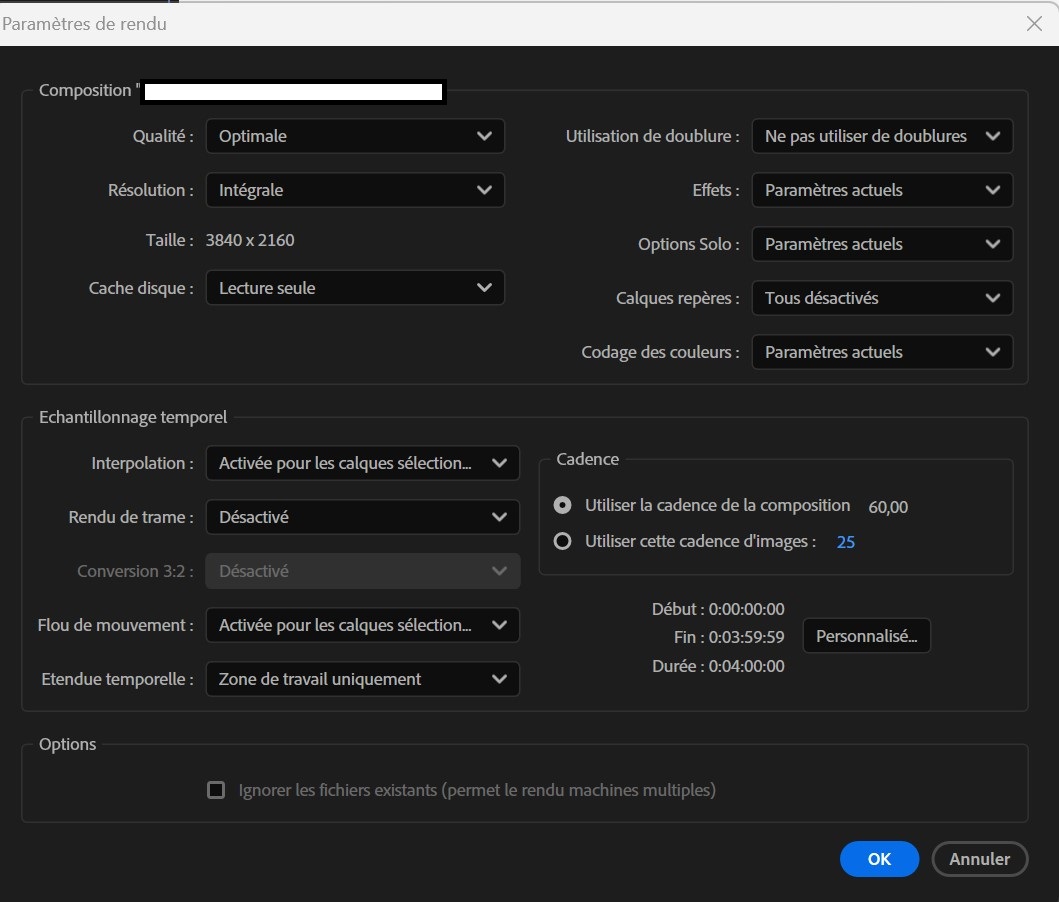Close the Paramètres de rendu dialog
The width and height of the screenshot is (1059, 902).
pos(1034,24)
